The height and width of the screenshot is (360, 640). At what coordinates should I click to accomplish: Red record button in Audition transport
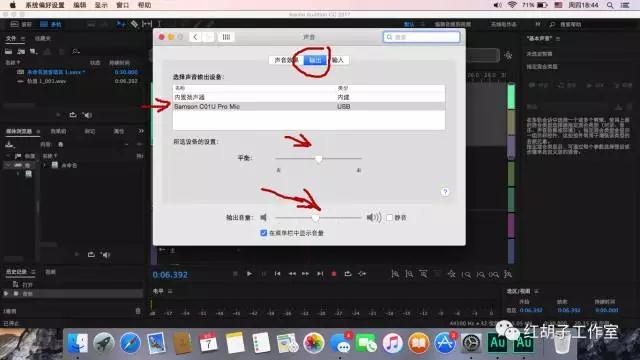[x=333, y=274]
